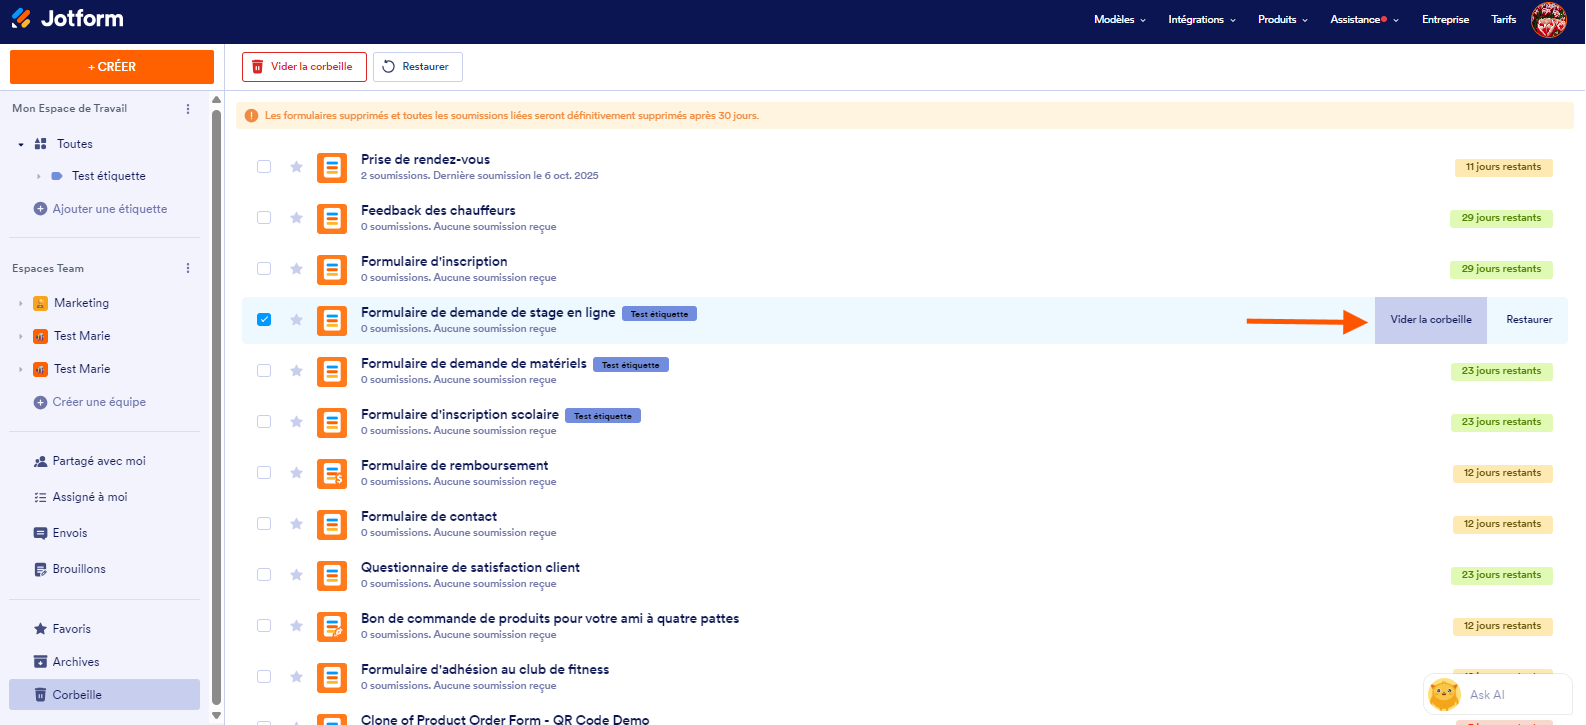Screen dimensions: 1586x725
Task: Click form icon of Bon de commande de produits
Action: point(332,627)
